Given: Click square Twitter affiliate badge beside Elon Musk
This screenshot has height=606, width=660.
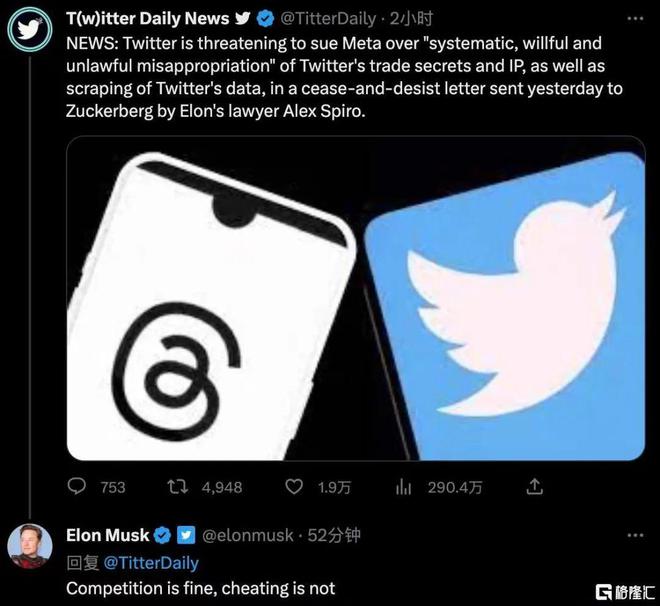Looking at the screenshot, I should [186, 535].
